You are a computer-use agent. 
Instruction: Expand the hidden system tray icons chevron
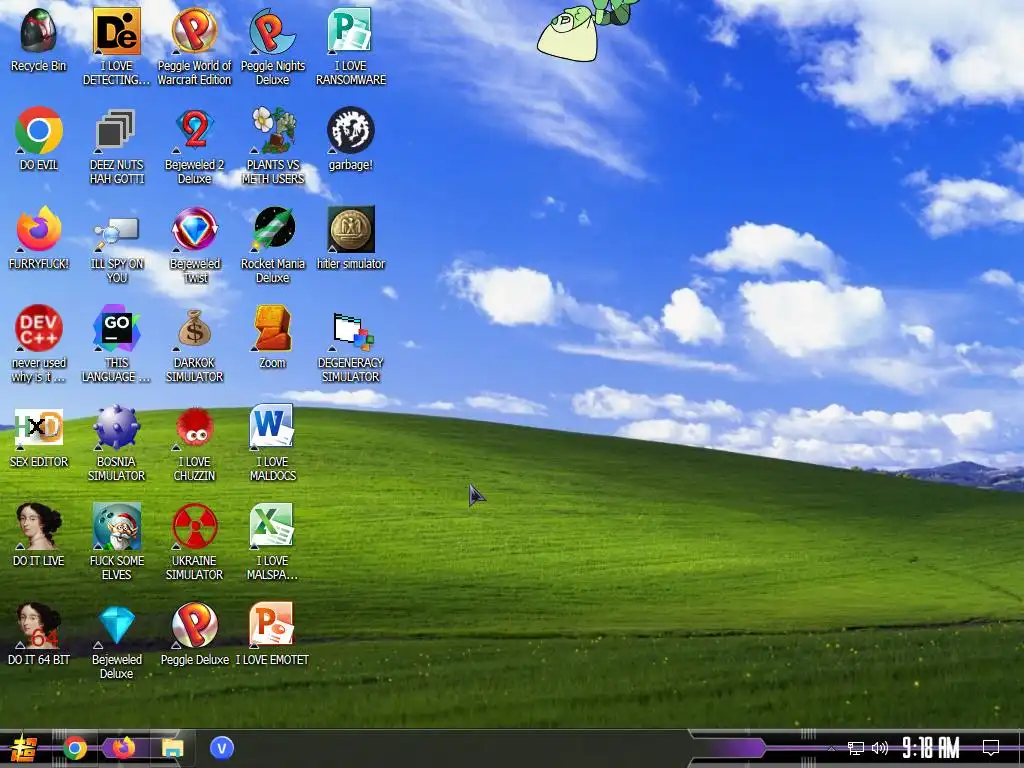pos(831,748)
